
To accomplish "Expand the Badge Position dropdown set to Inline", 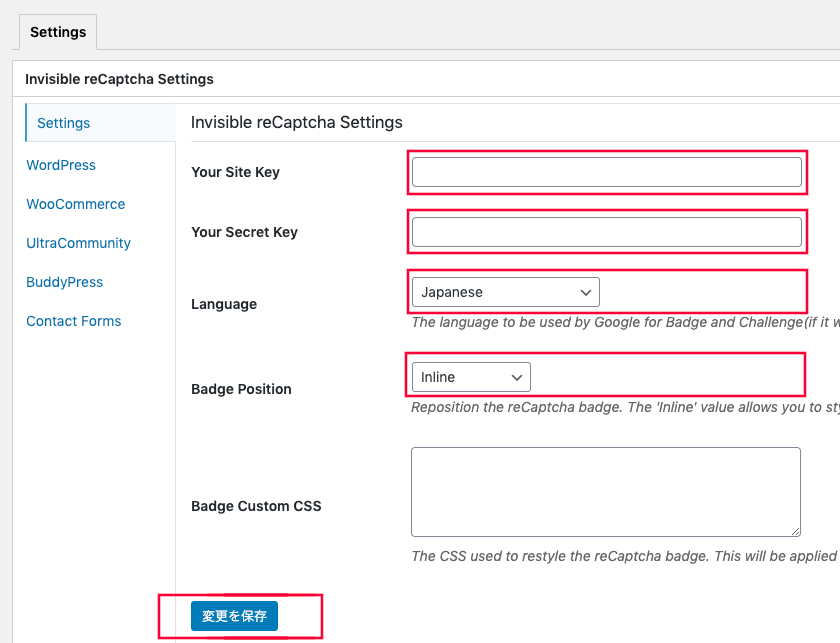I will (471, 377).
